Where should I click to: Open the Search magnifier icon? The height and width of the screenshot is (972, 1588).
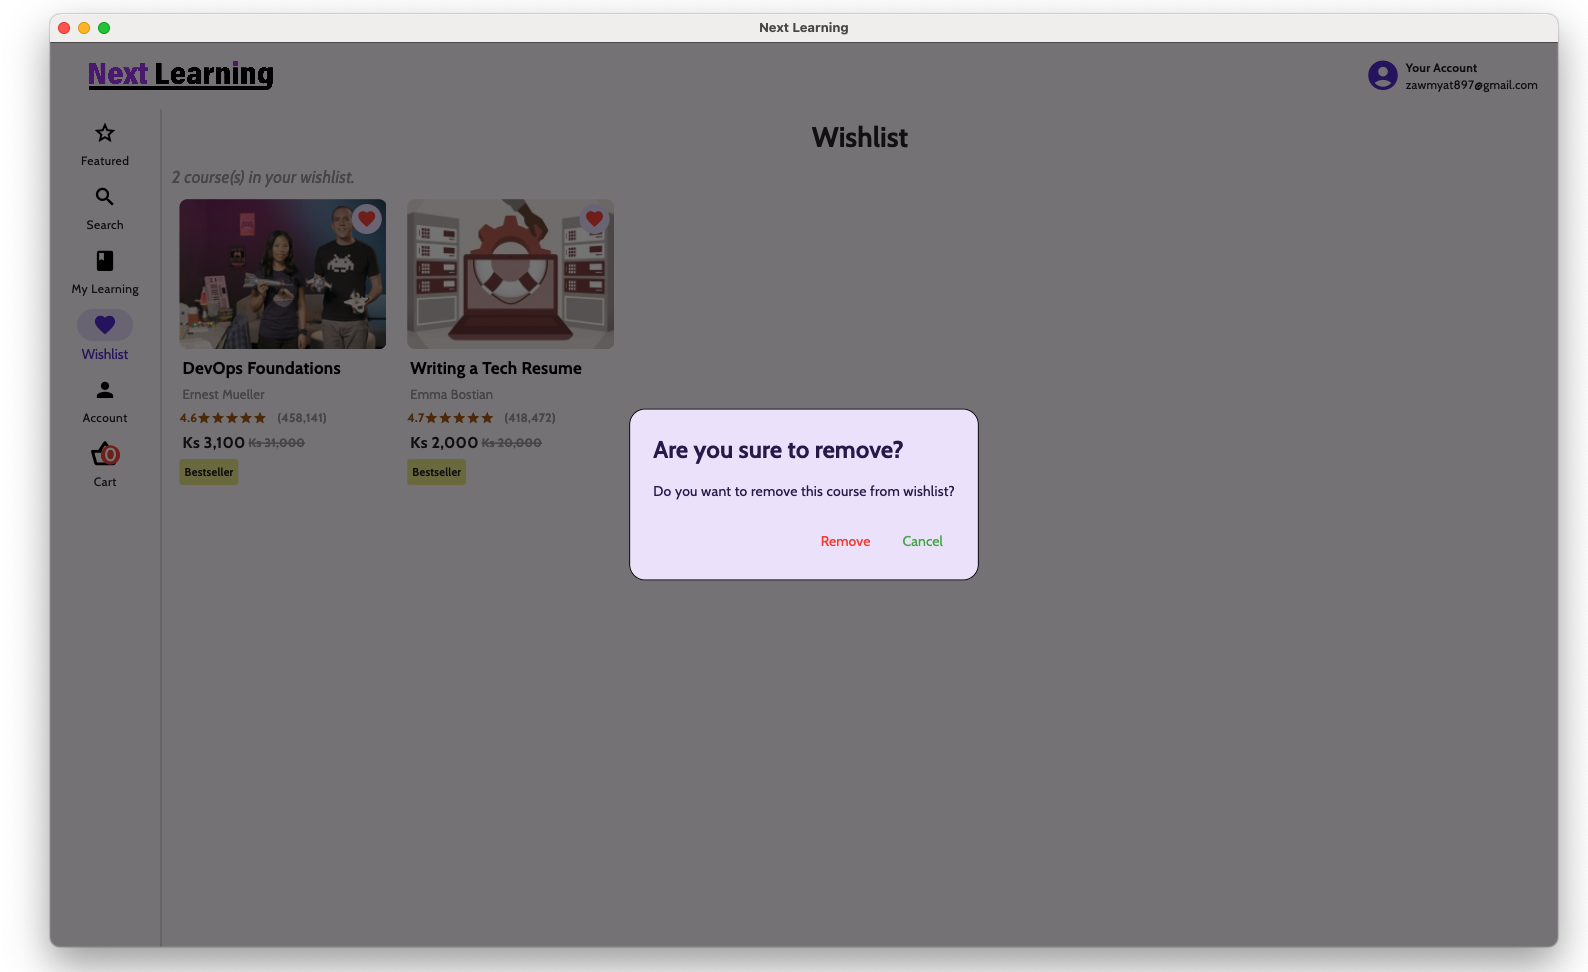pyautogui.click(x=105, y=197)
